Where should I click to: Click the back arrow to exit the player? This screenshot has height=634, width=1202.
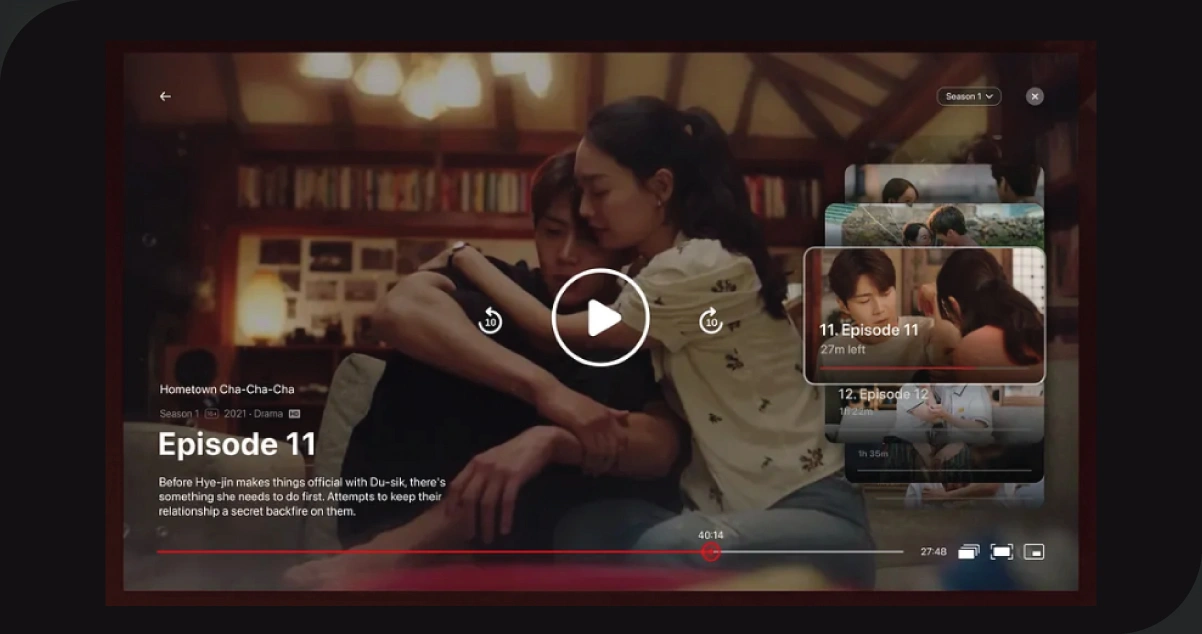coord(165,96)
